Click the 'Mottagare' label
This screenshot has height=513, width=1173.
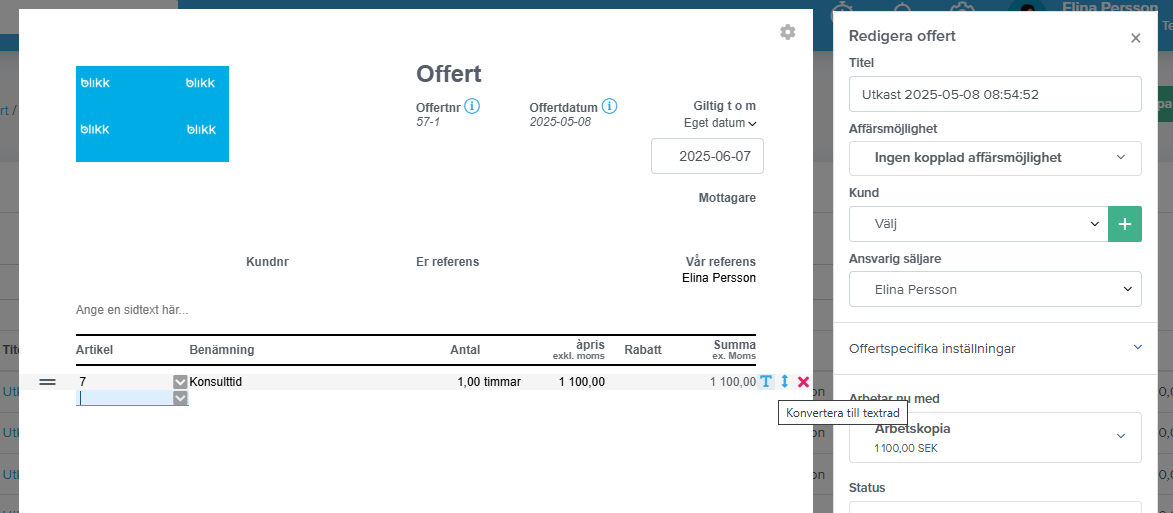point(726,198)
